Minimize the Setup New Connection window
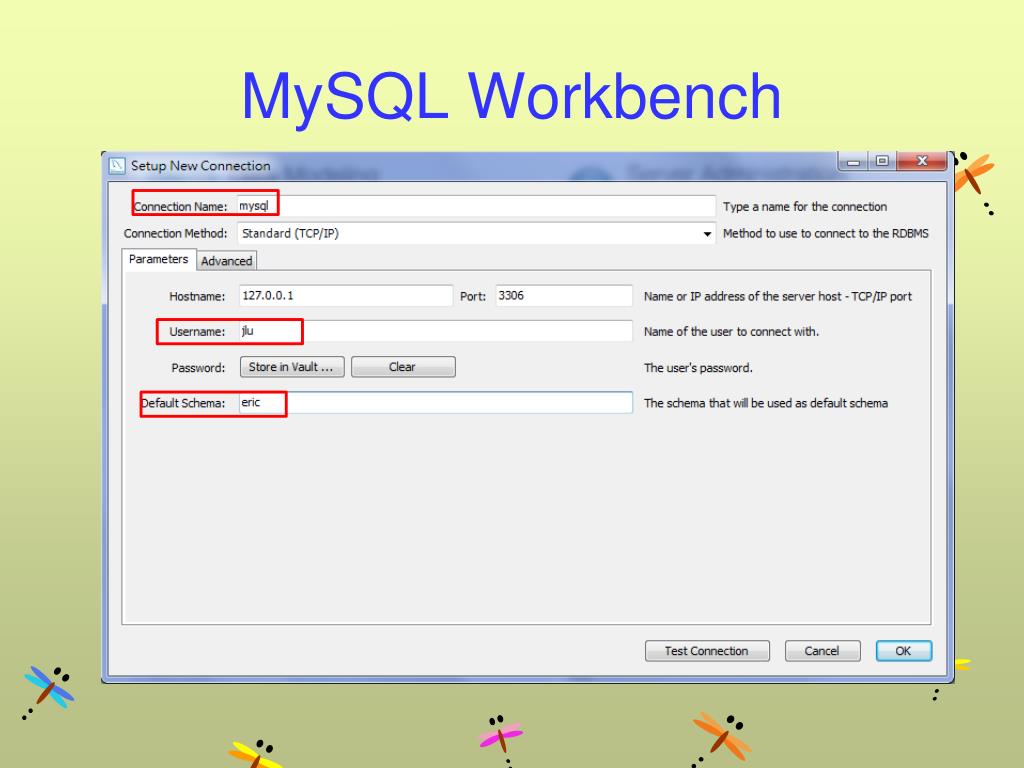Viewport: 1024px width, 768px height. tap(853, 161)
